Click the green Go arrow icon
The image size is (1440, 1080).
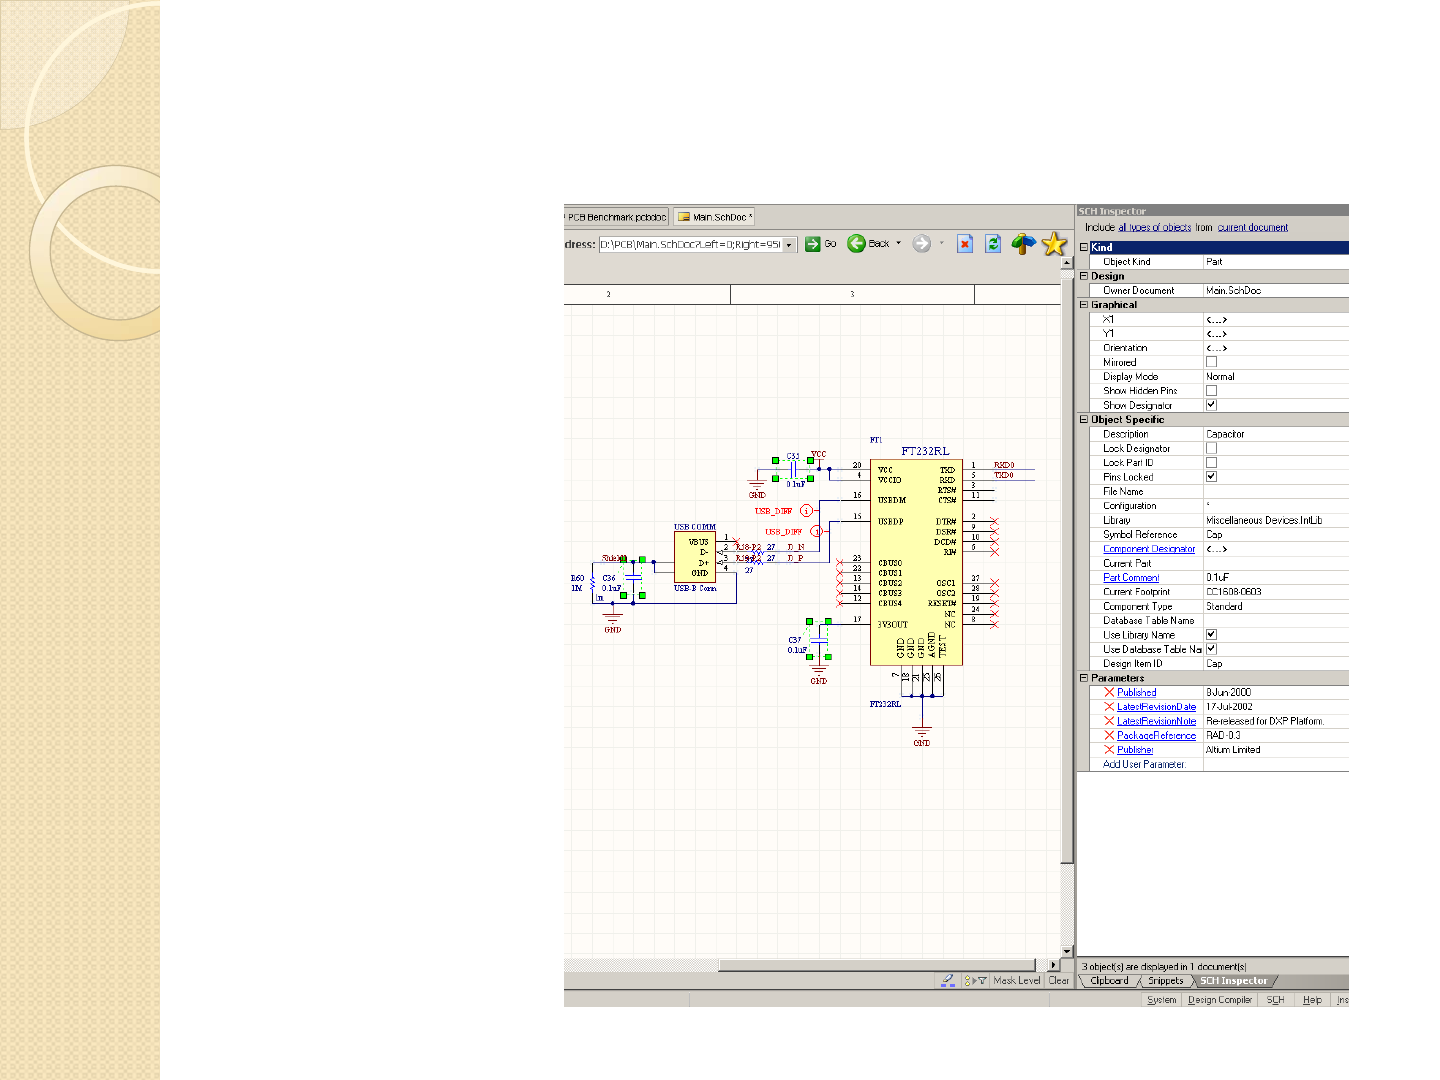[x=813, y=244]
